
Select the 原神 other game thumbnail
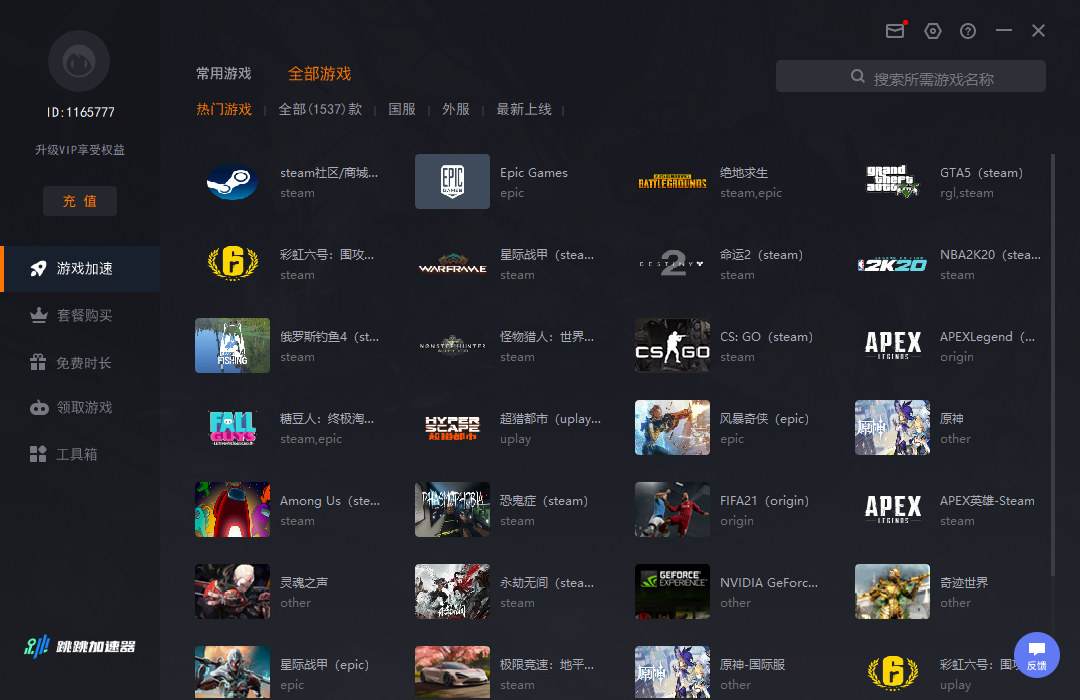click(x=893, y=427)
